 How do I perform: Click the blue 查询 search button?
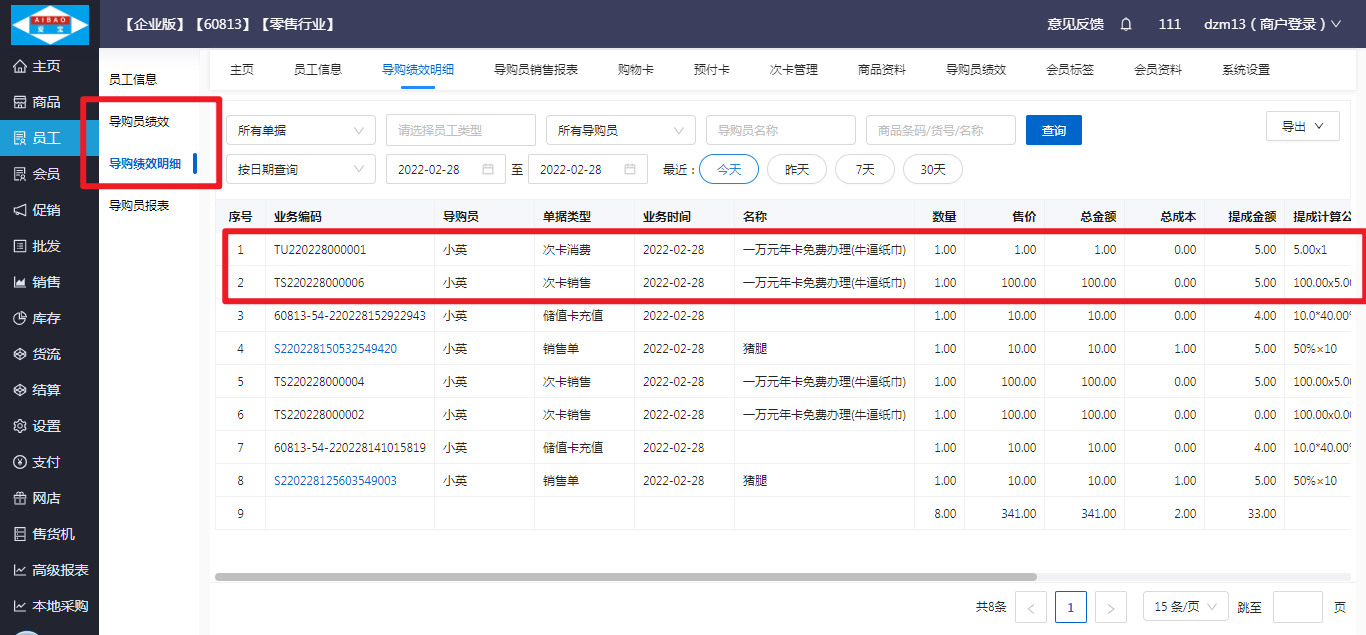(1053, 131)
